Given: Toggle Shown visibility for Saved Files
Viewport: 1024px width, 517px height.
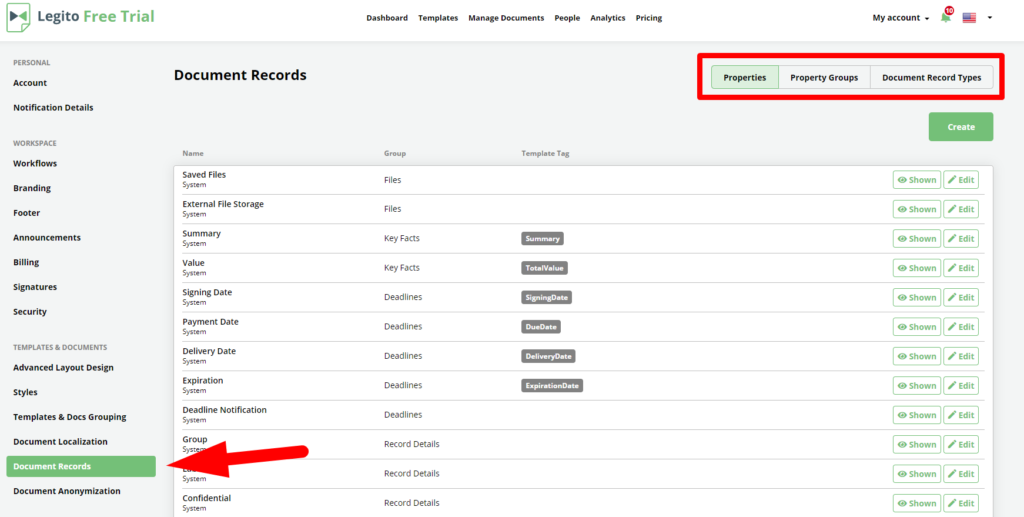Looking at the screenshot, I should 916,180.
